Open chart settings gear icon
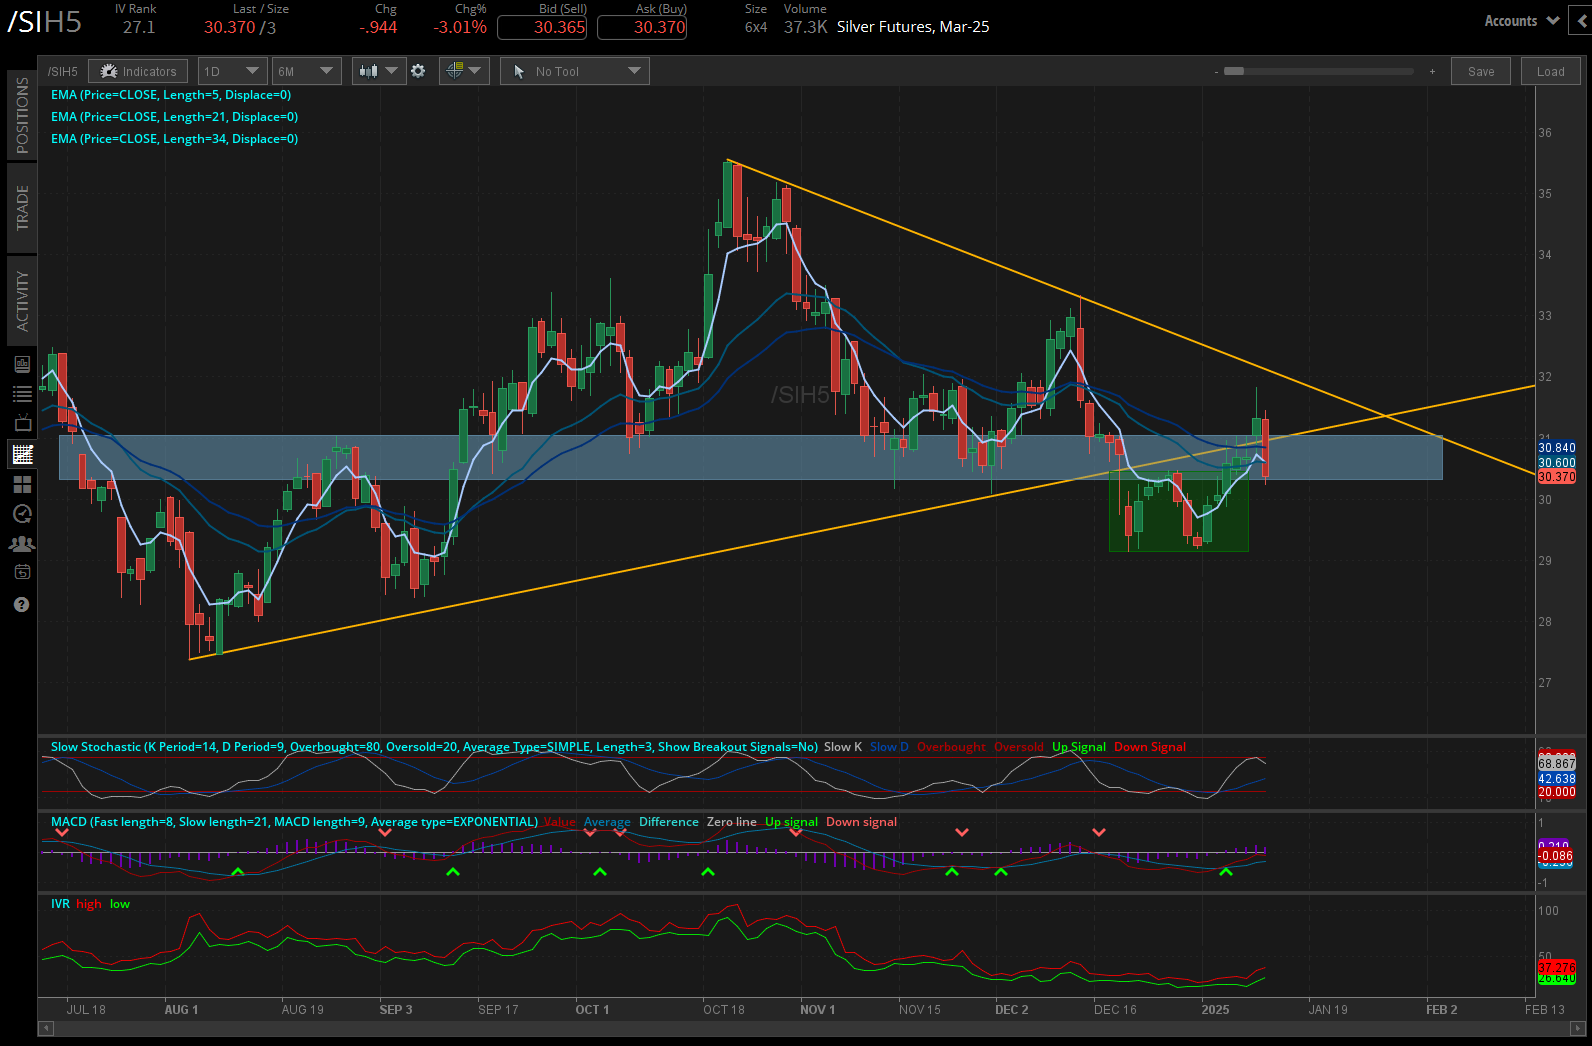This screenshot has height=1046, width=1592. coord(418,71)
